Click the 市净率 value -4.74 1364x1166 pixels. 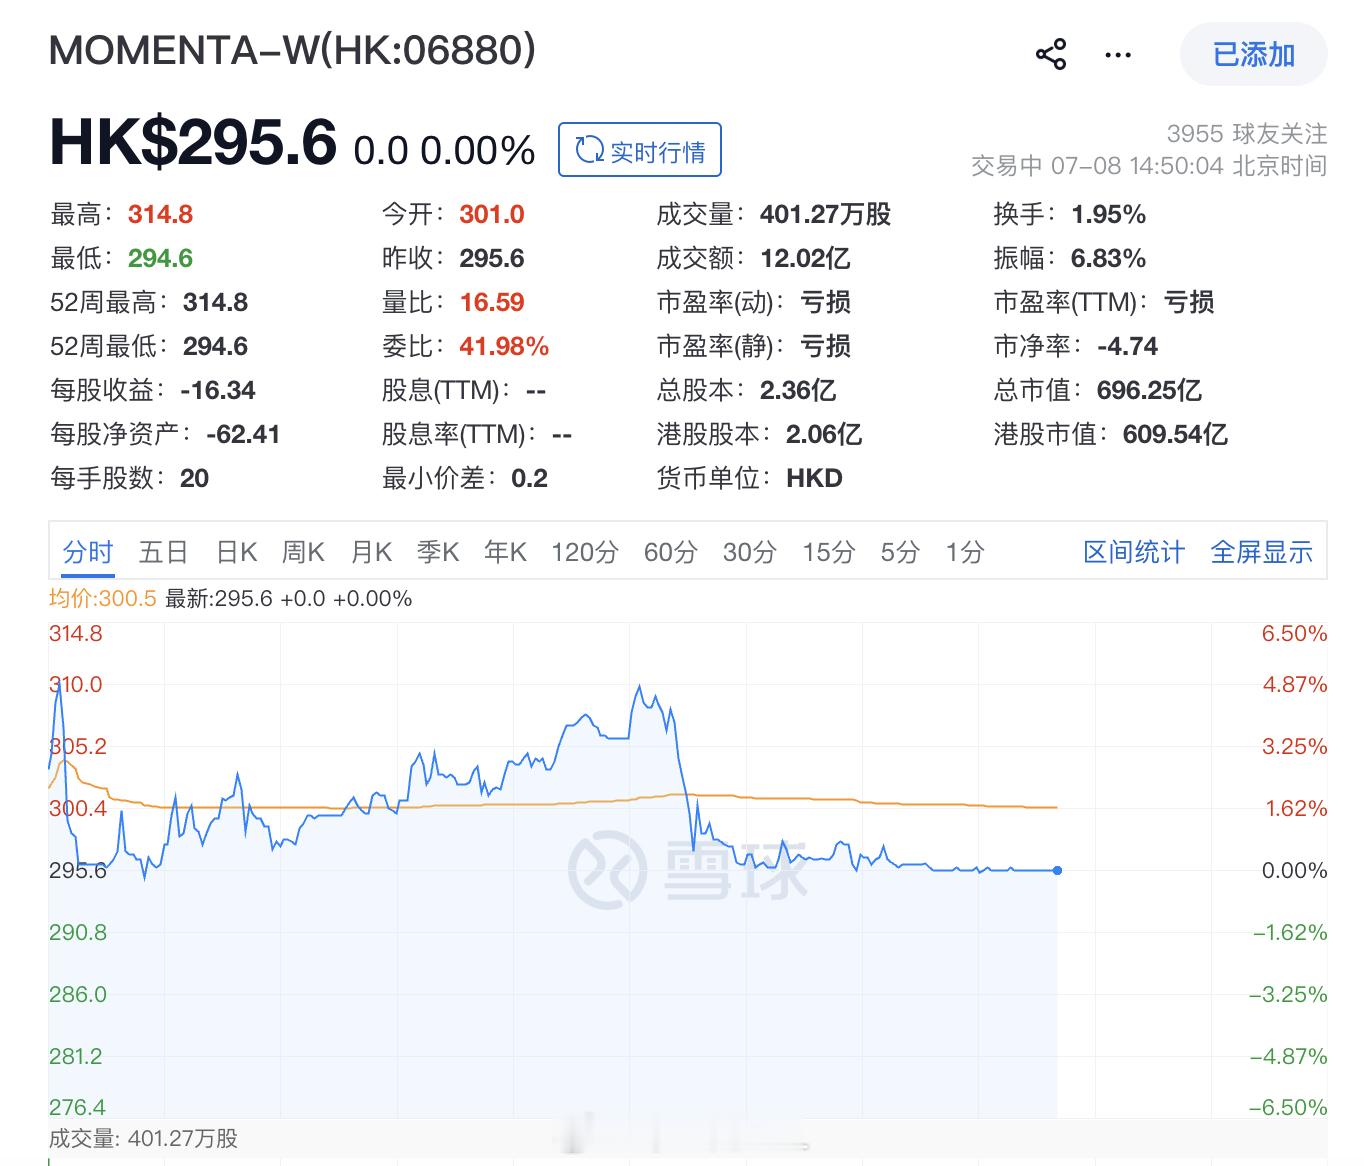[1127, 346]
